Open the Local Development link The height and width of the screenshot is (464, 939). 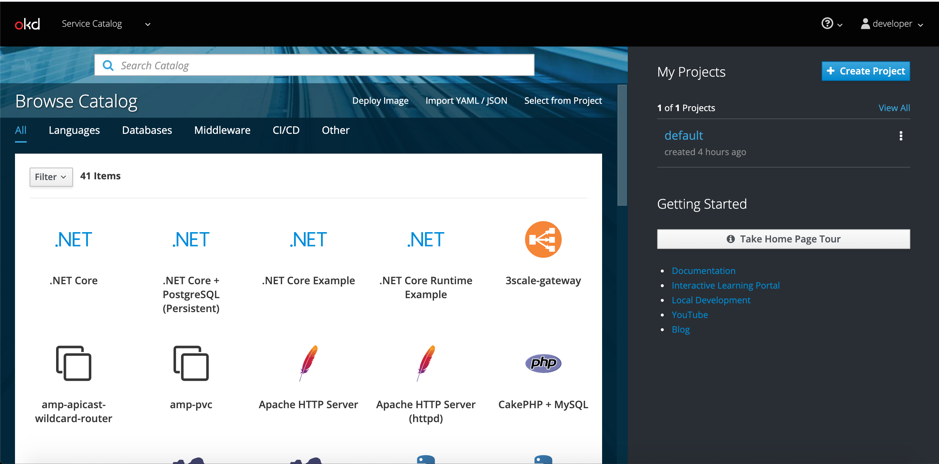coord(711,300)
